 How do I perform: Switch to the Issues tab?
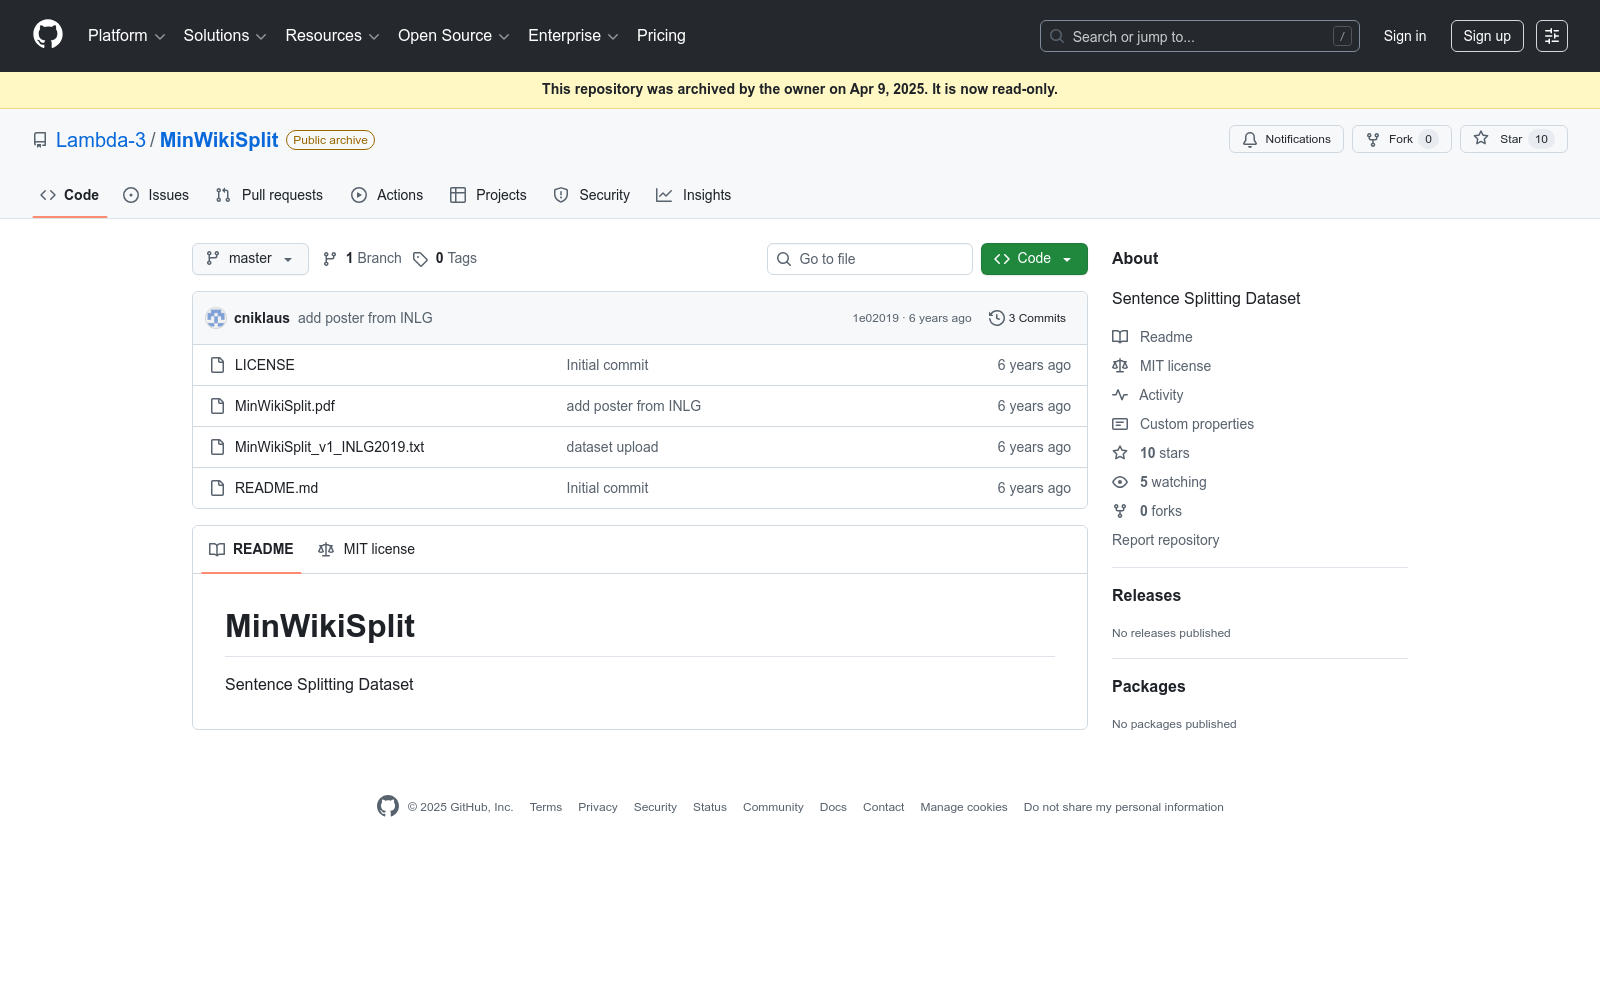click(156, 195)
